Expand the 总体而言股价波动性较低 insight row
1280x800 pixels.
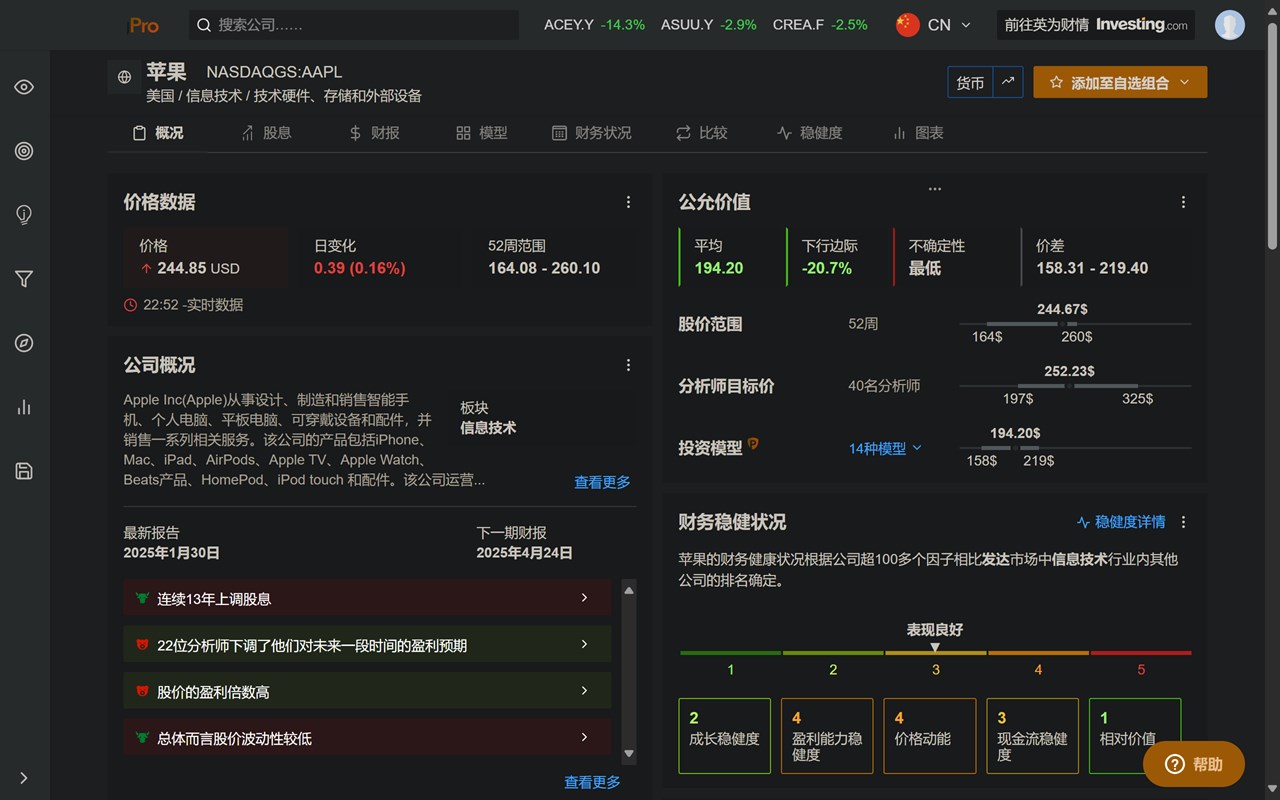pyautogui.click(x=368, y=738)
